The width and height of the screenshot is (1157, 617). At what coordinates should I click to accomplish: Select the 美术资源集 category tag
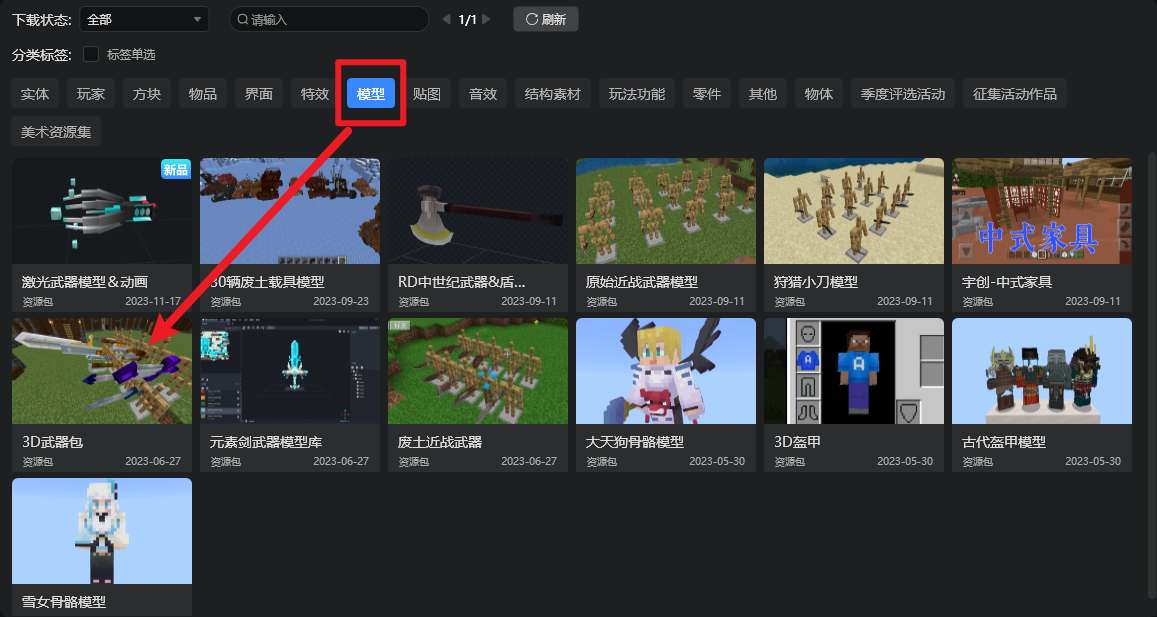click(x=56, y=132)
